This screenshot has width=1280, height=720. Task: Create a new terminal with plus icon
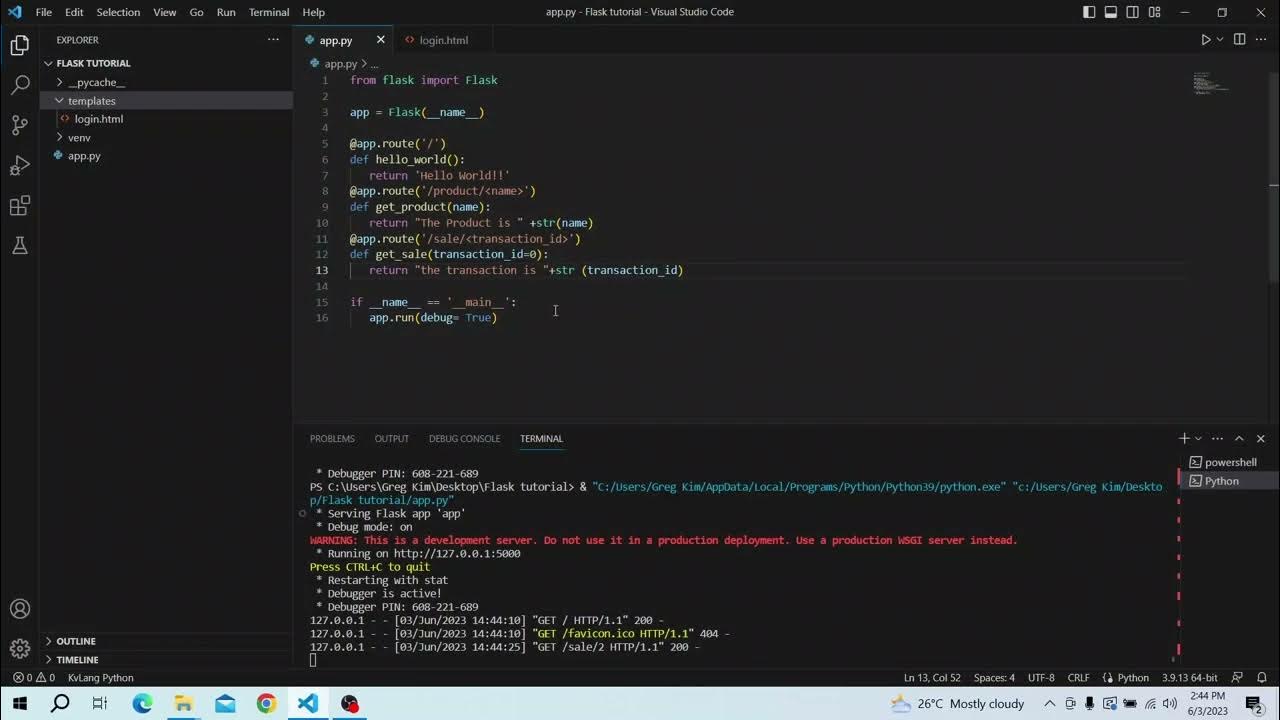(x=1184, y=438)
